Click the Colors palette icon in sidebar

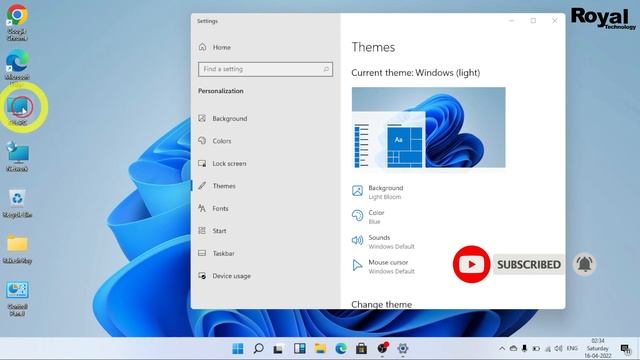(202, 141)
